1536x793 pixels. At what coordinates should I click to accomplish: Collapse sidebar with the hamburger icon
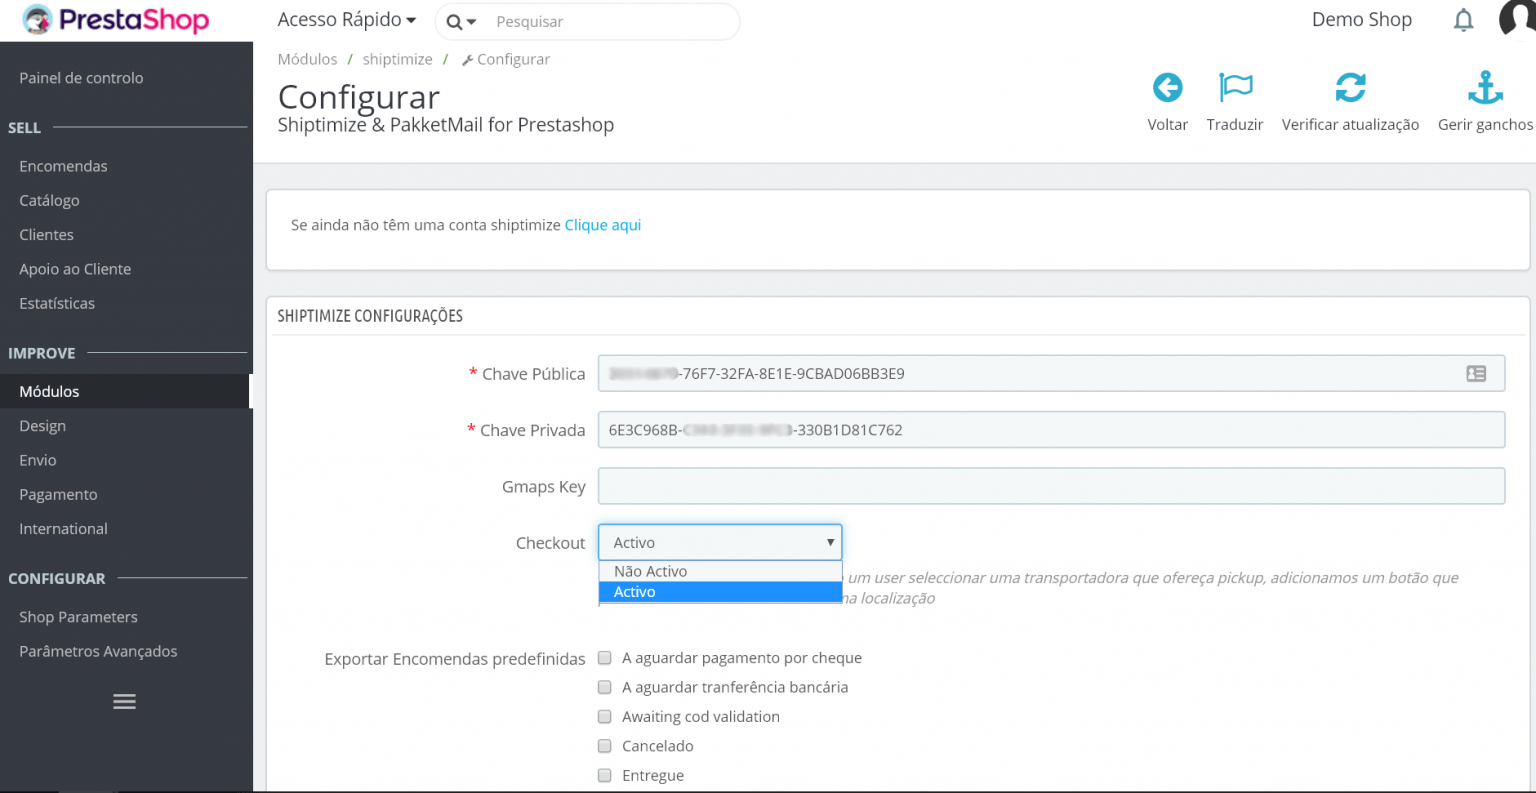coord(124,702)
